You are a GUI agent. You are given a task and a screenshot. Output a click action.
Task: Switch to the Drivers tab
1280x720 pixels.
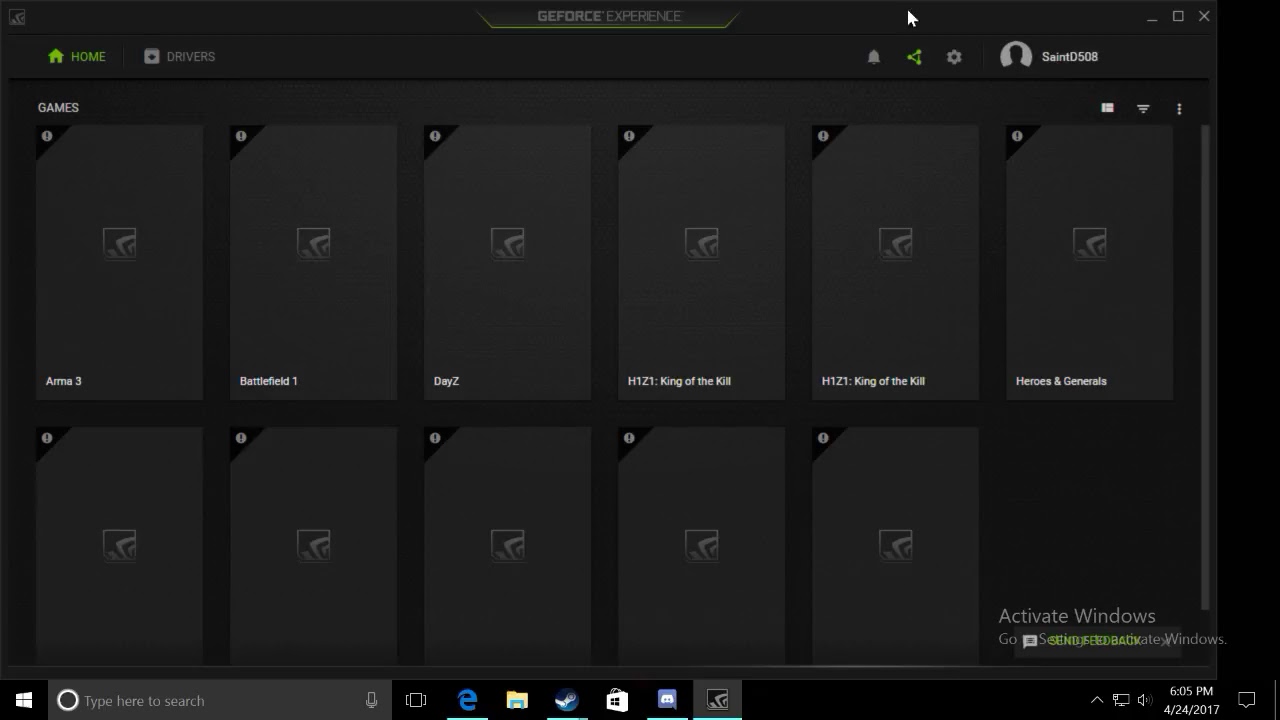tap(179, 57)
